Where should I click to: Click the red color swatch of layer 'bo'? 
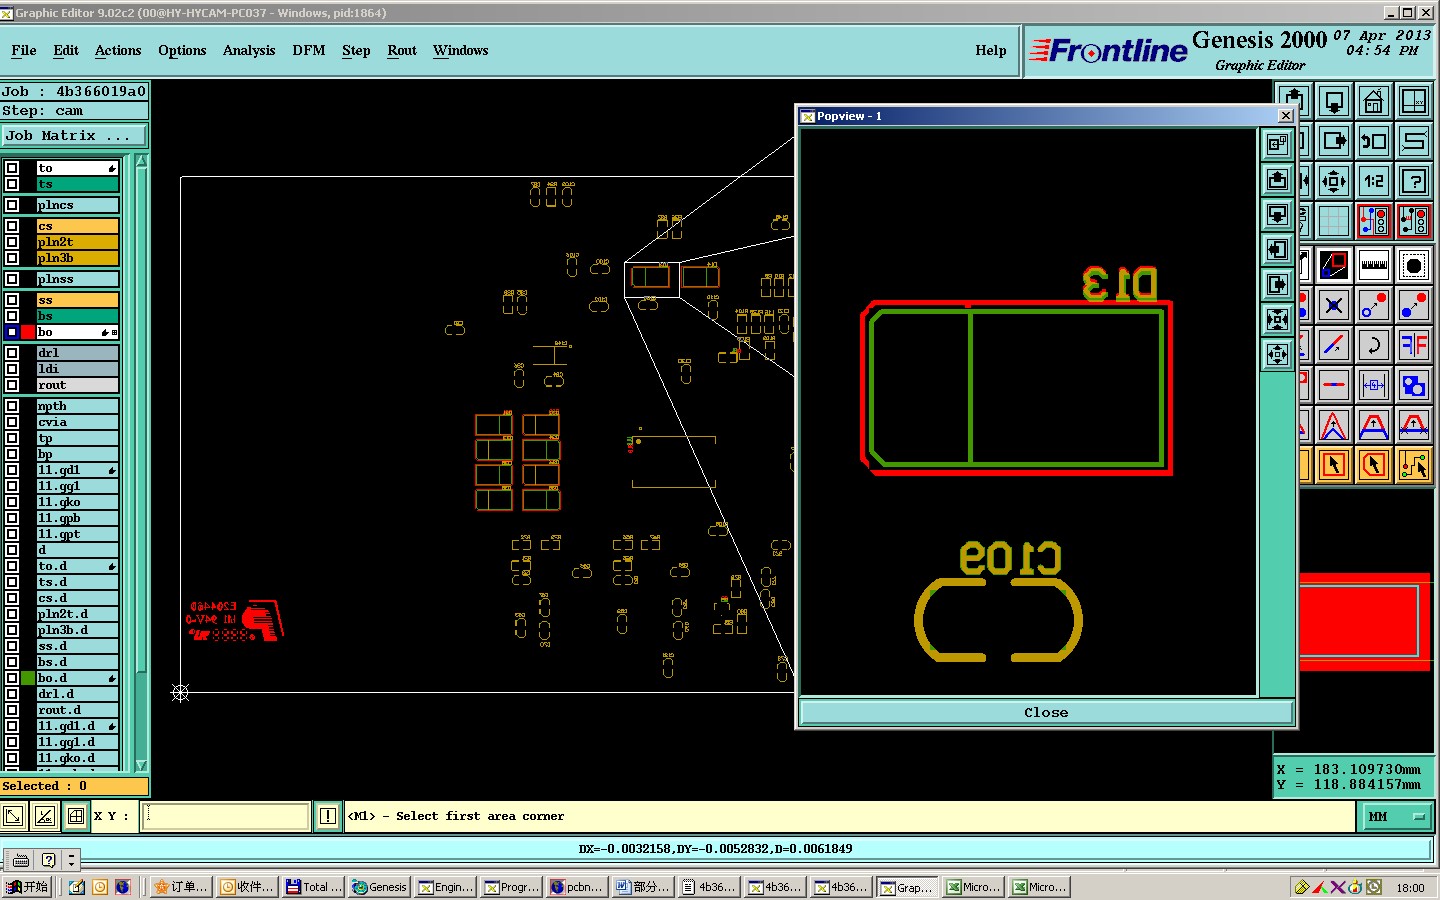pyautogui.click(x=28, y=332)
